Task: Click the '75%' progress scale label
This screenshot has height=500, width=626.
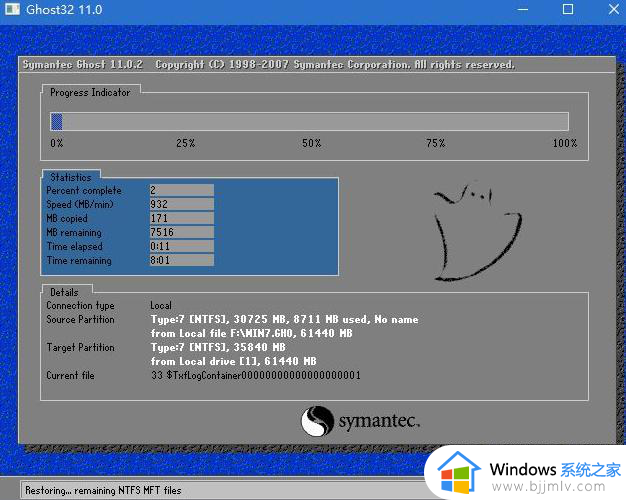Action: [436, 143]
